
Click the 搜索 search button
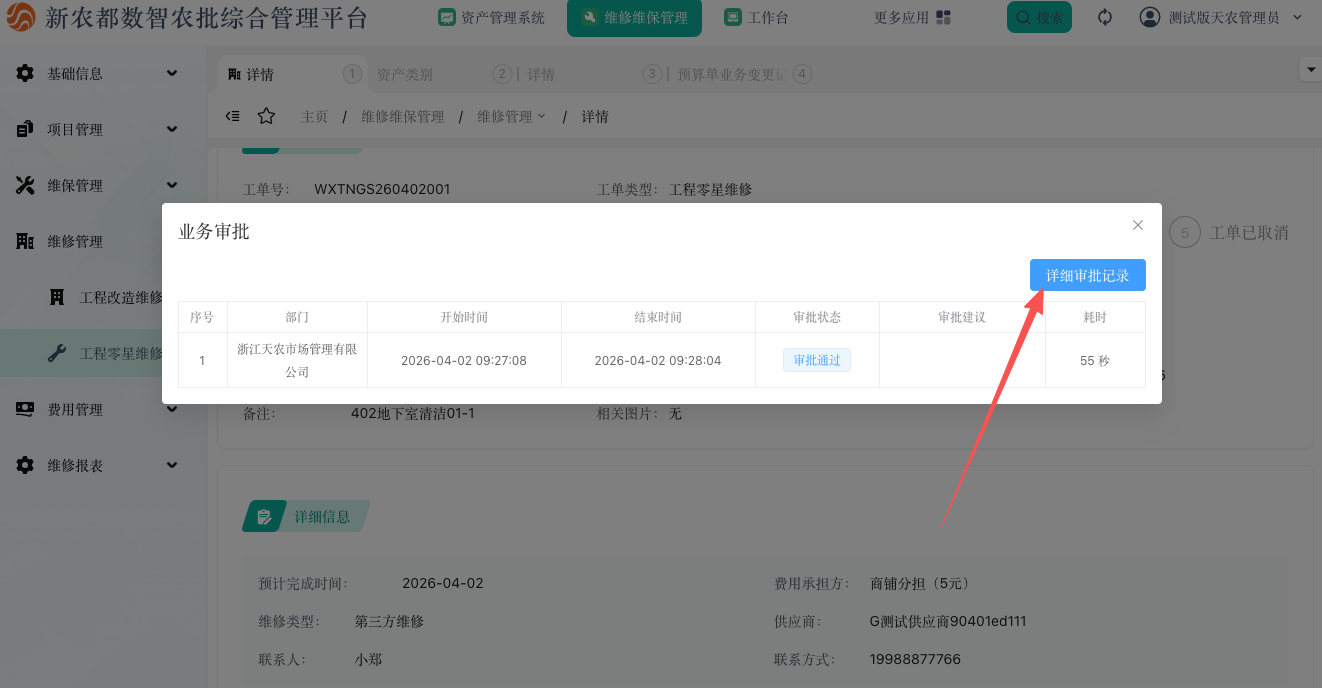pos(1039,17)
